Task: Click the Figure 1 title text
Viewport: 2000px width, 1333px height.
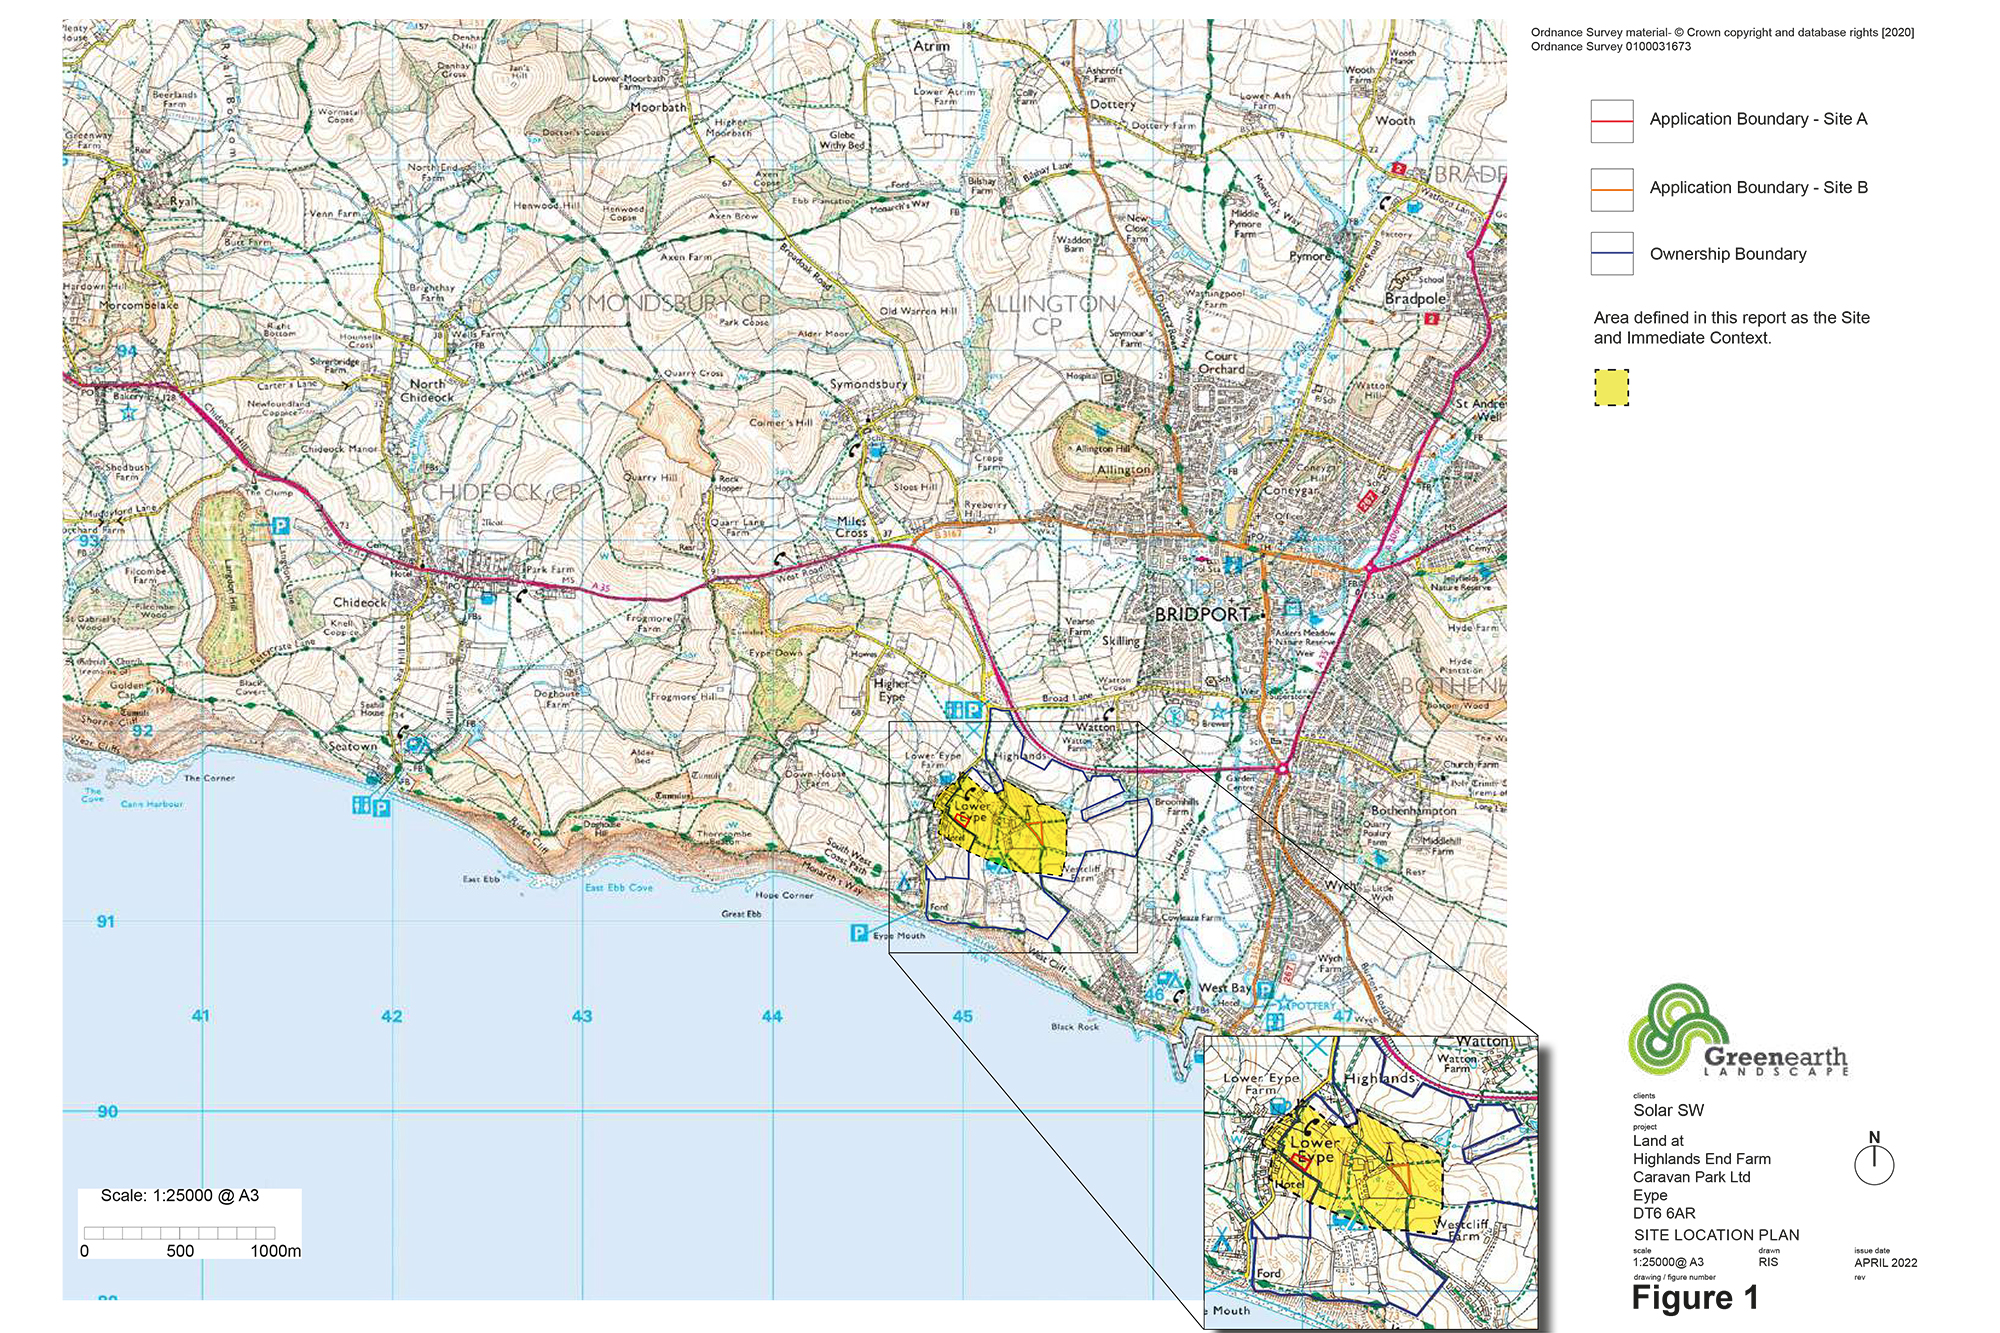Action: click(1694, 1298)
